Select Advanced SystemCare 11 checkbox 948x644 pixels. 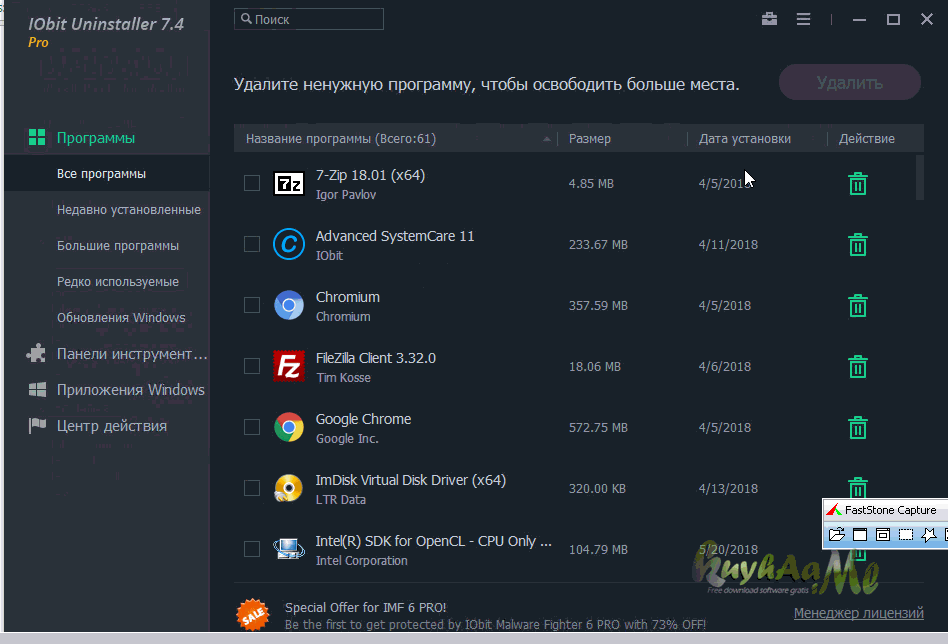pyautogui.click(x=252, y=244)
